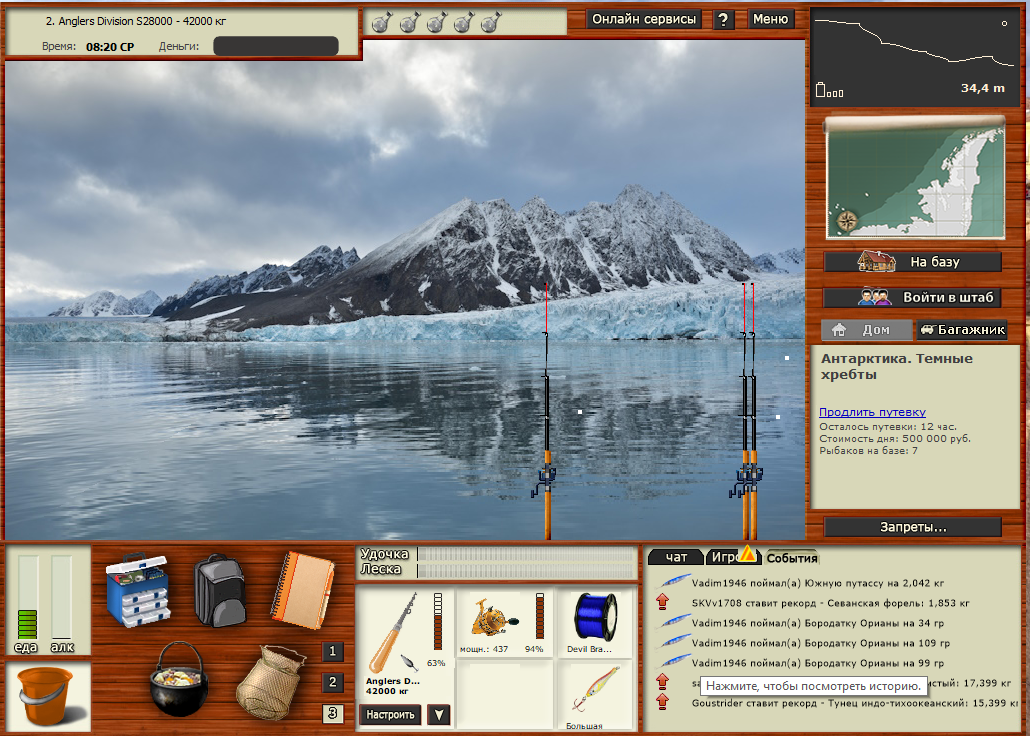Switch to the чат tab

(676, 557)
